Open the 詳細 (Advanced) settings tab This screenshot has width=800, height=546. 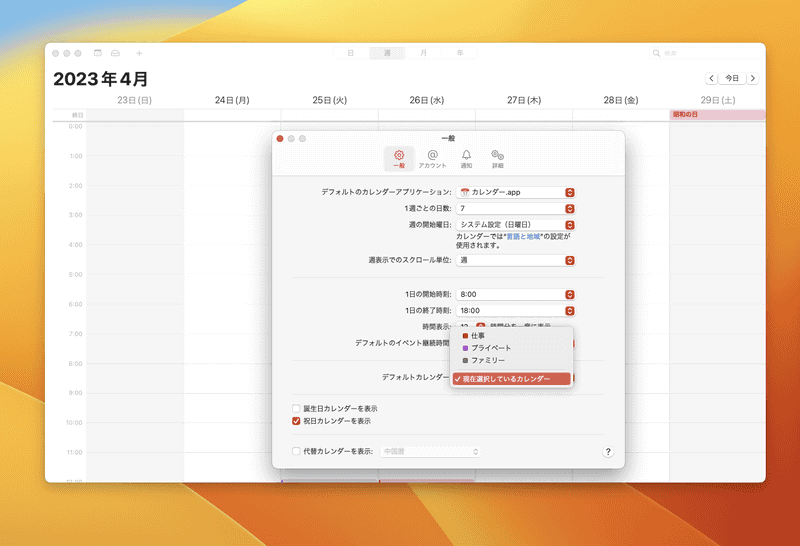[x=497, y=159]
